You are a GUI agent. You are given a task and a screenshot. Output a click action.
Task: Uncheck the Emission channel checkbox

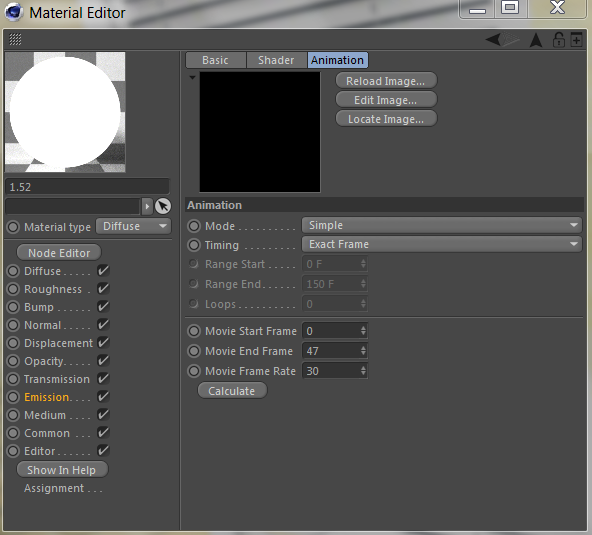(103, 396)
